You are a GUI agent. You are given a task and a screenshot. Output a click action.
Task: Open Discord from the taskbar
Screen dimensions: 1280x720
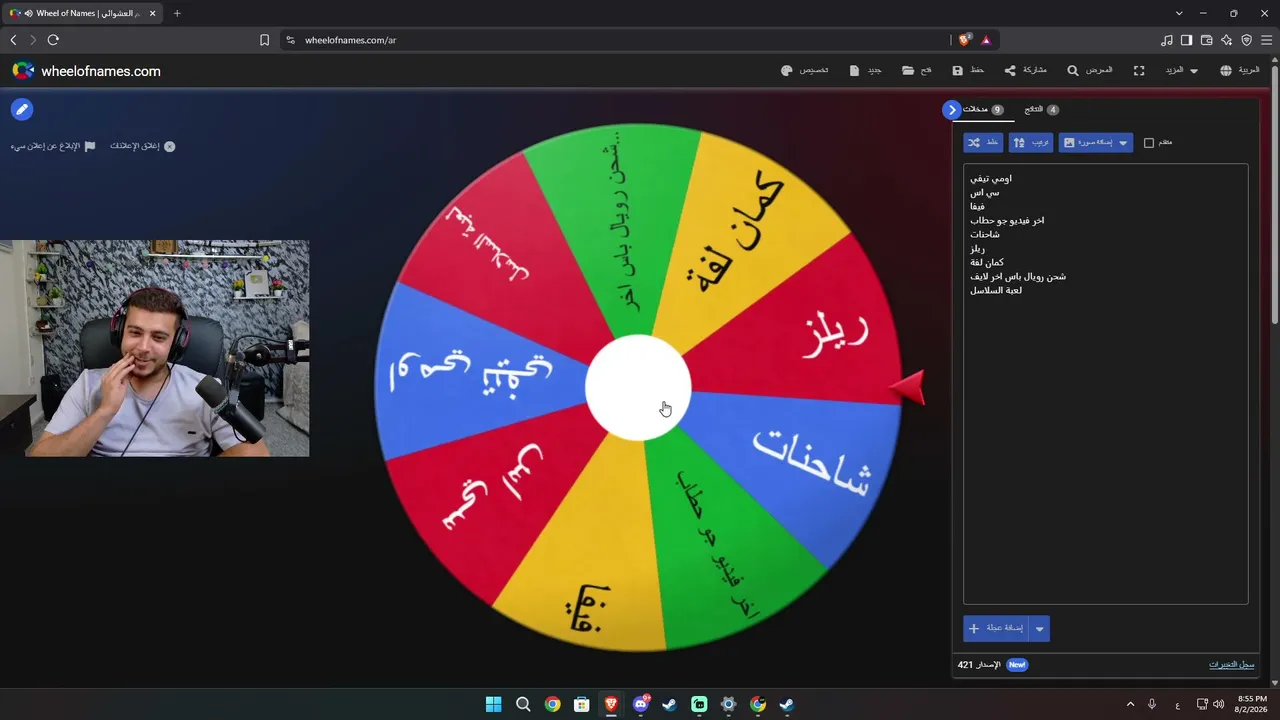(641, 704)
